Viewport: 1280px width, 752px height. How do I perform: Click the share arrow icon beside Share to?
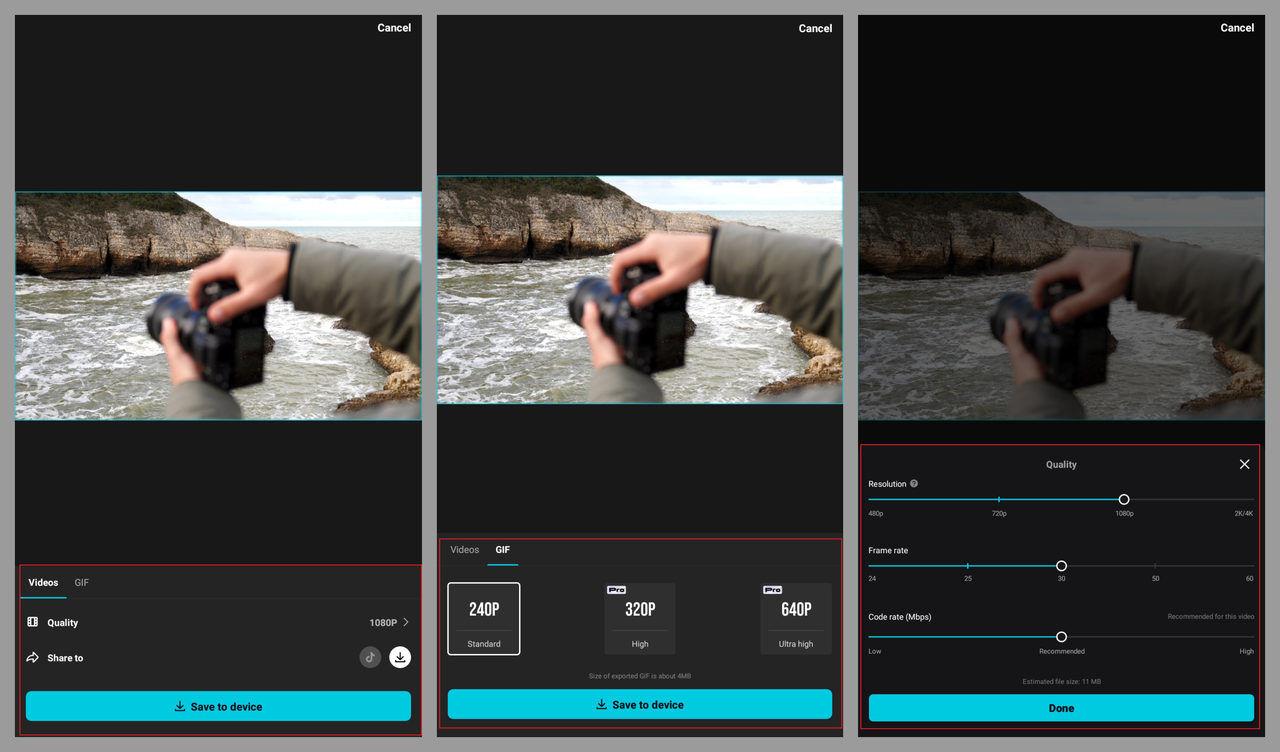click(x=31, y=657)
